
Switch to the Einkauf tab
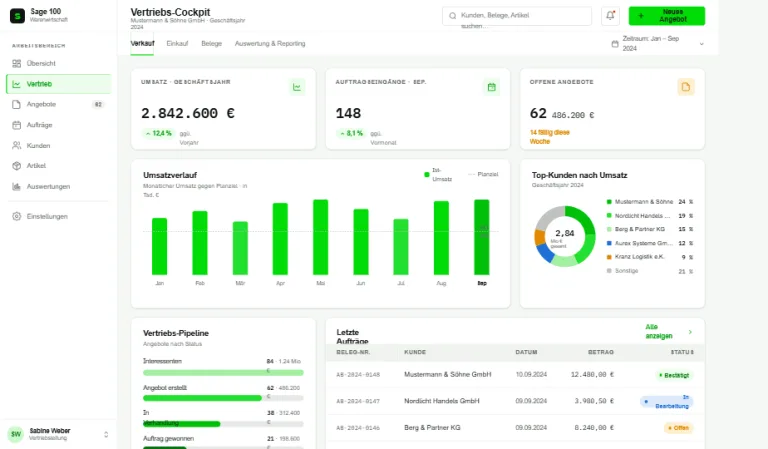pyautogui.click(x=177, y=44)
